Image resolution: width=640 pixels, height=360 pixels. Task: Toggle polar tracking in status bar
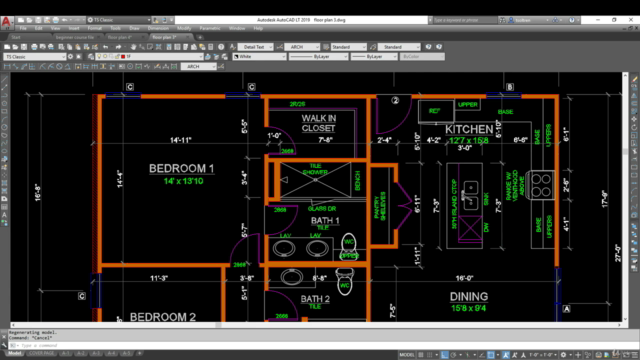pyautogui.click(x=453, y=355)
